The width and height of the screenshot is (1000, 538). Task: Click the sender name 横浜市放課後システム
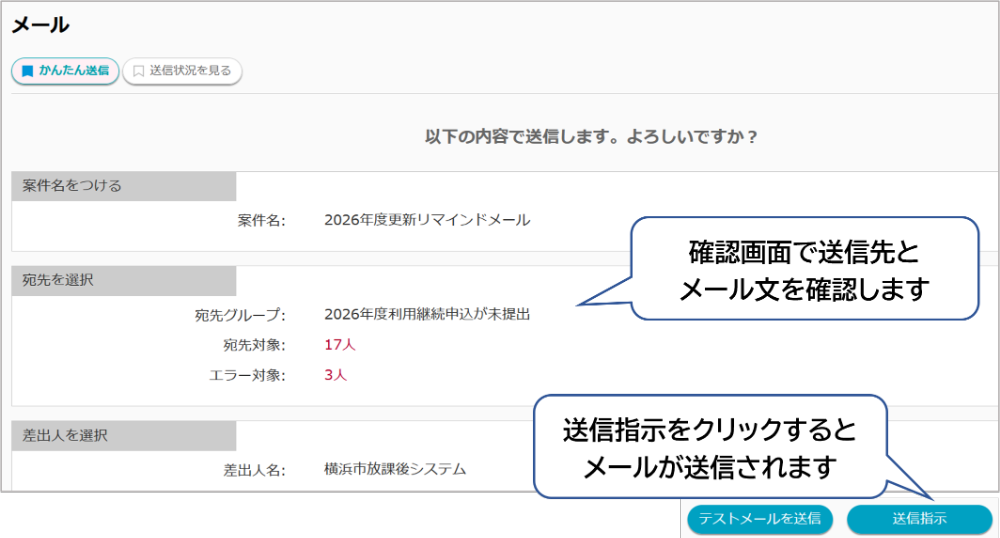395,469
